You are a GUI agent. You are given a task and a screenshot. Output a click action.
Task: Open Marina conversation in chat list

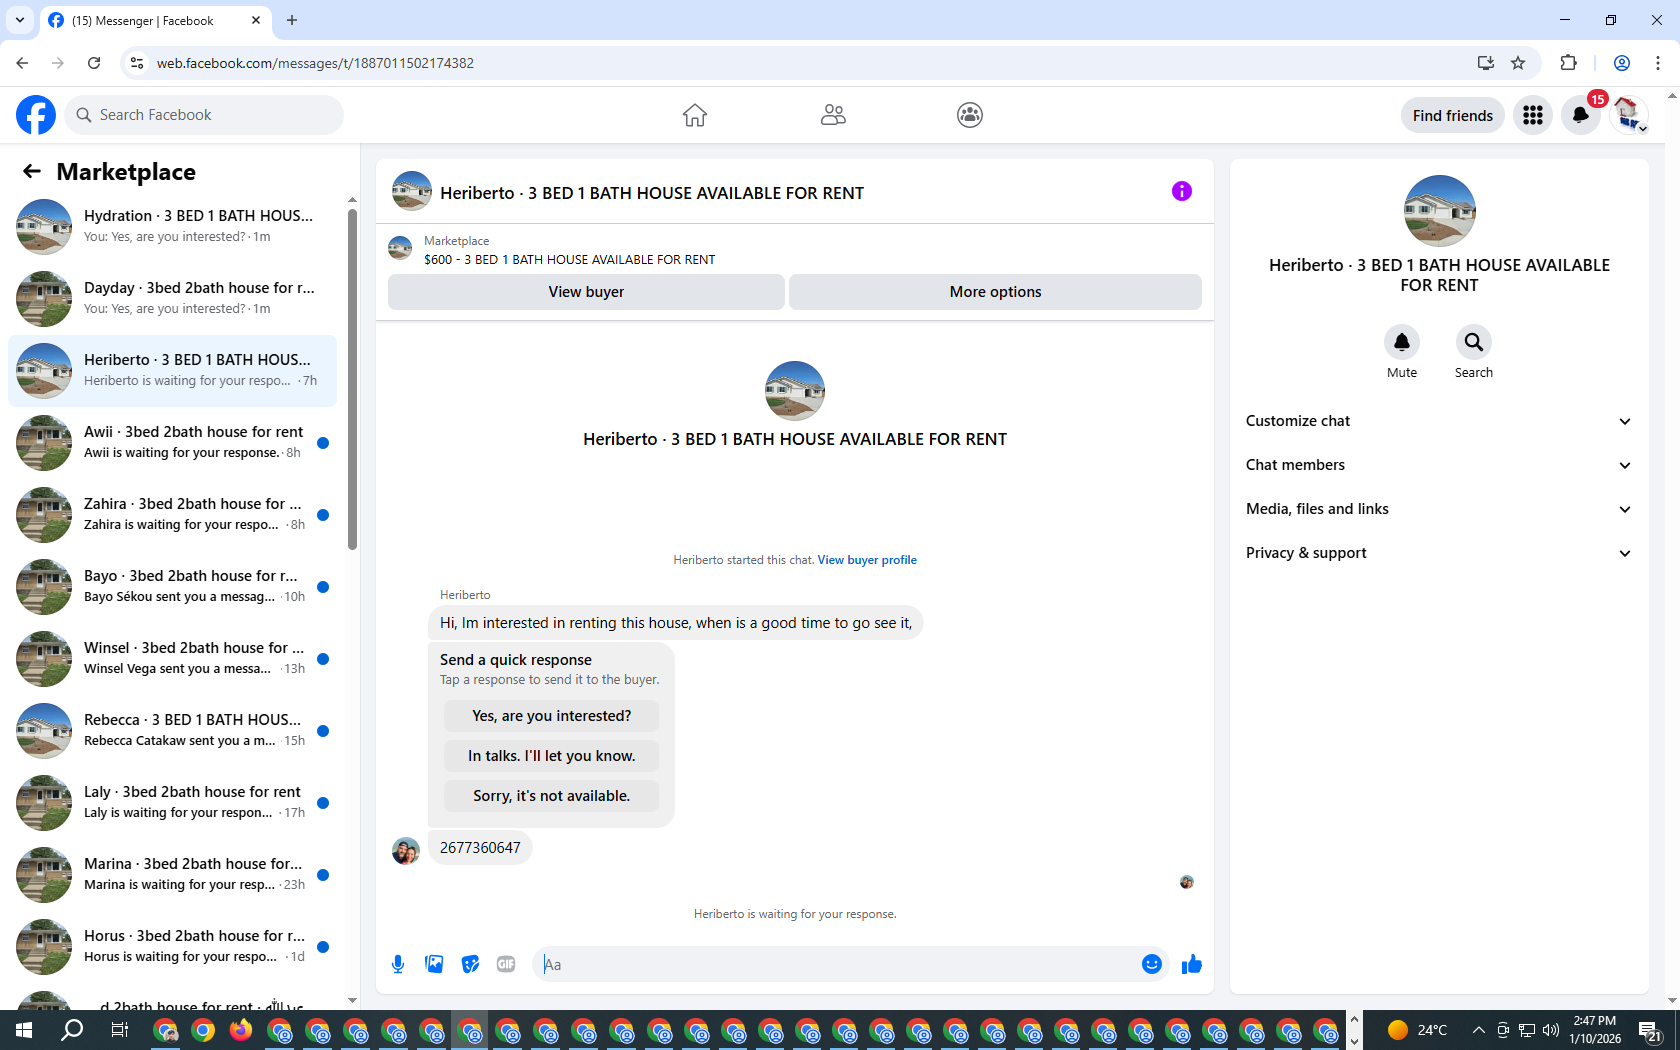click(x=172, y=875)
